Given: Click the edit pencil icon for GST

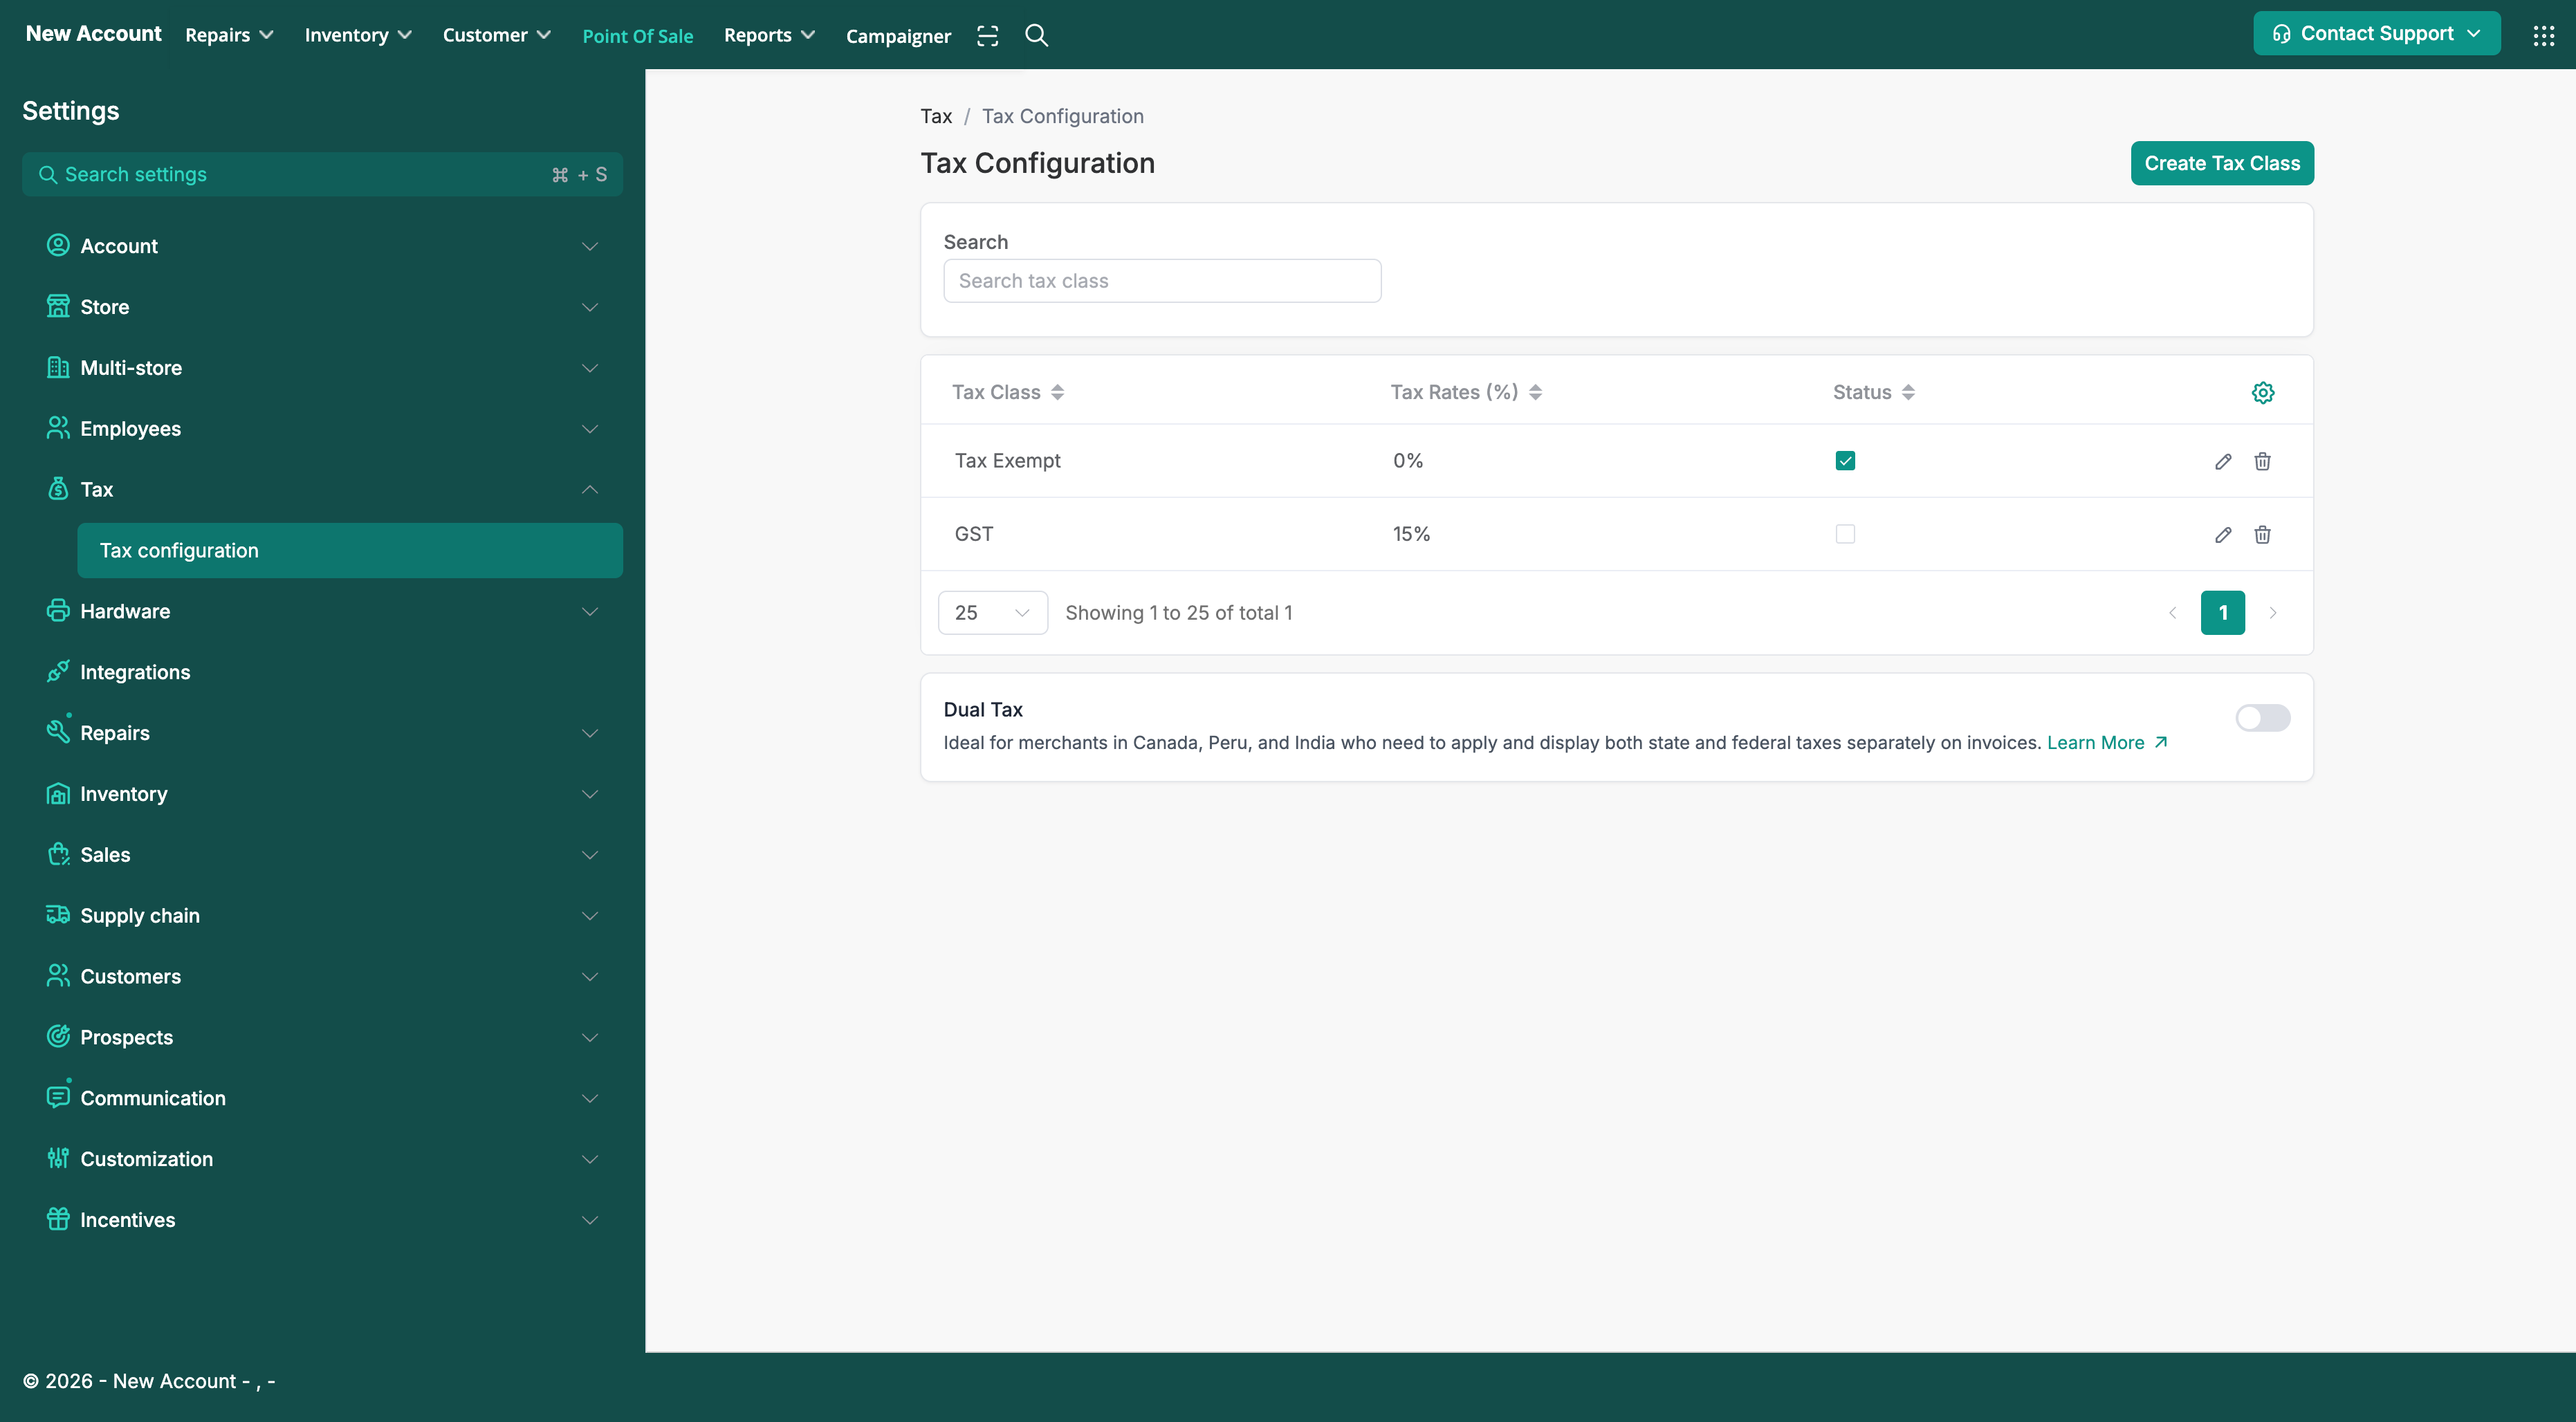Looking at the screenshot, I should [2222, 535].
